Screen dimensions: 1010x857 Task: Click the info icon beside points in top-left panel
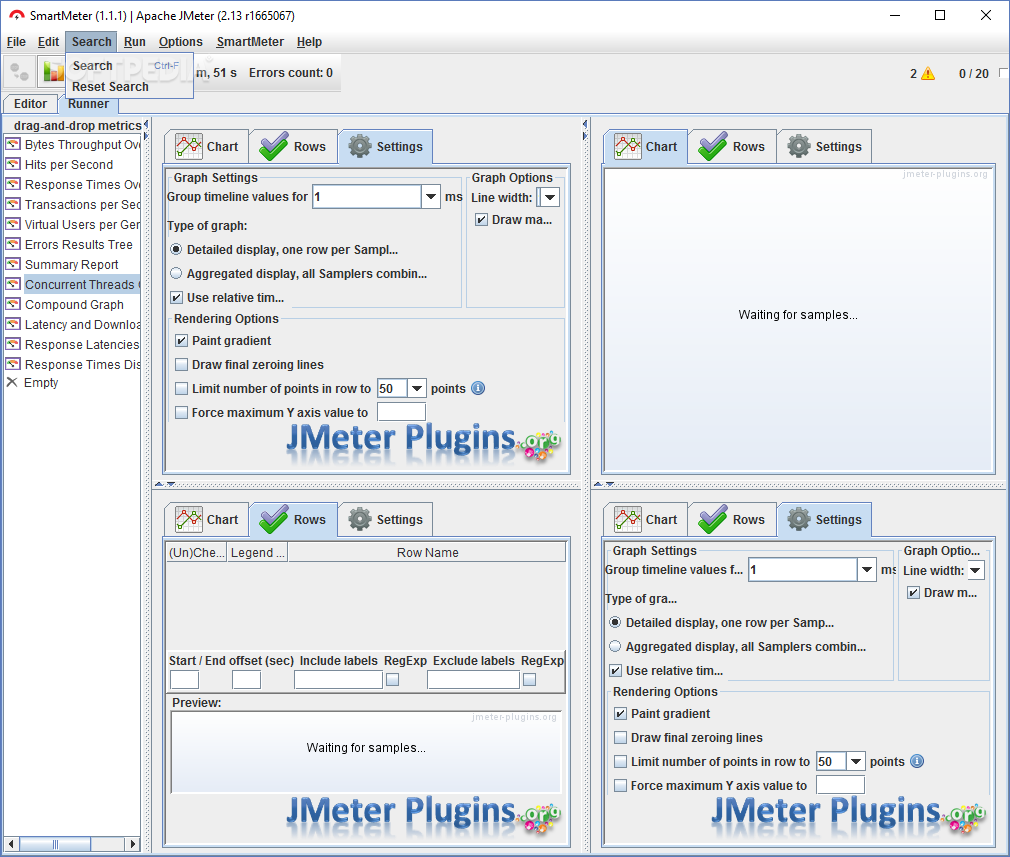(x=478, y=389)
